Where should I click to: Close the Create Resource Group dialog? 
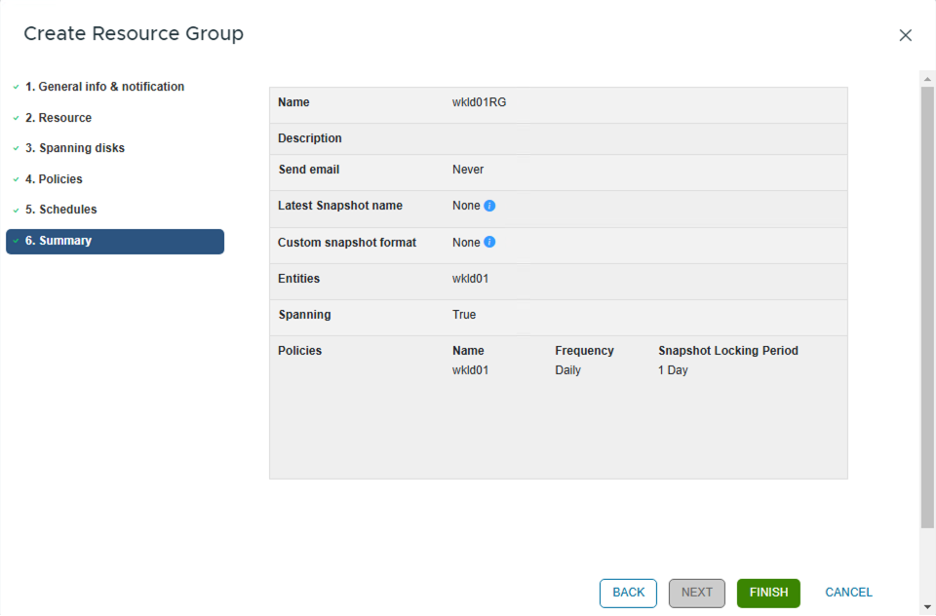[x=905, y=35]
